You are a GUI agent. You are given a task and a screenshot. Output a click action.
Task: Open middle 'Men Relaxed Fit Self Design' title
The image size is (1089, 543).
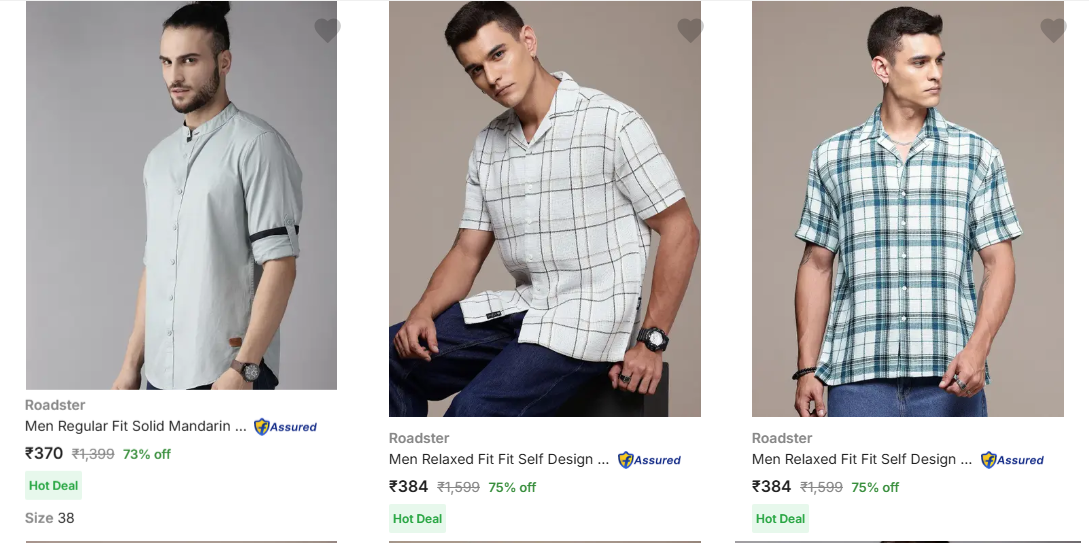[x=498, y=459]
